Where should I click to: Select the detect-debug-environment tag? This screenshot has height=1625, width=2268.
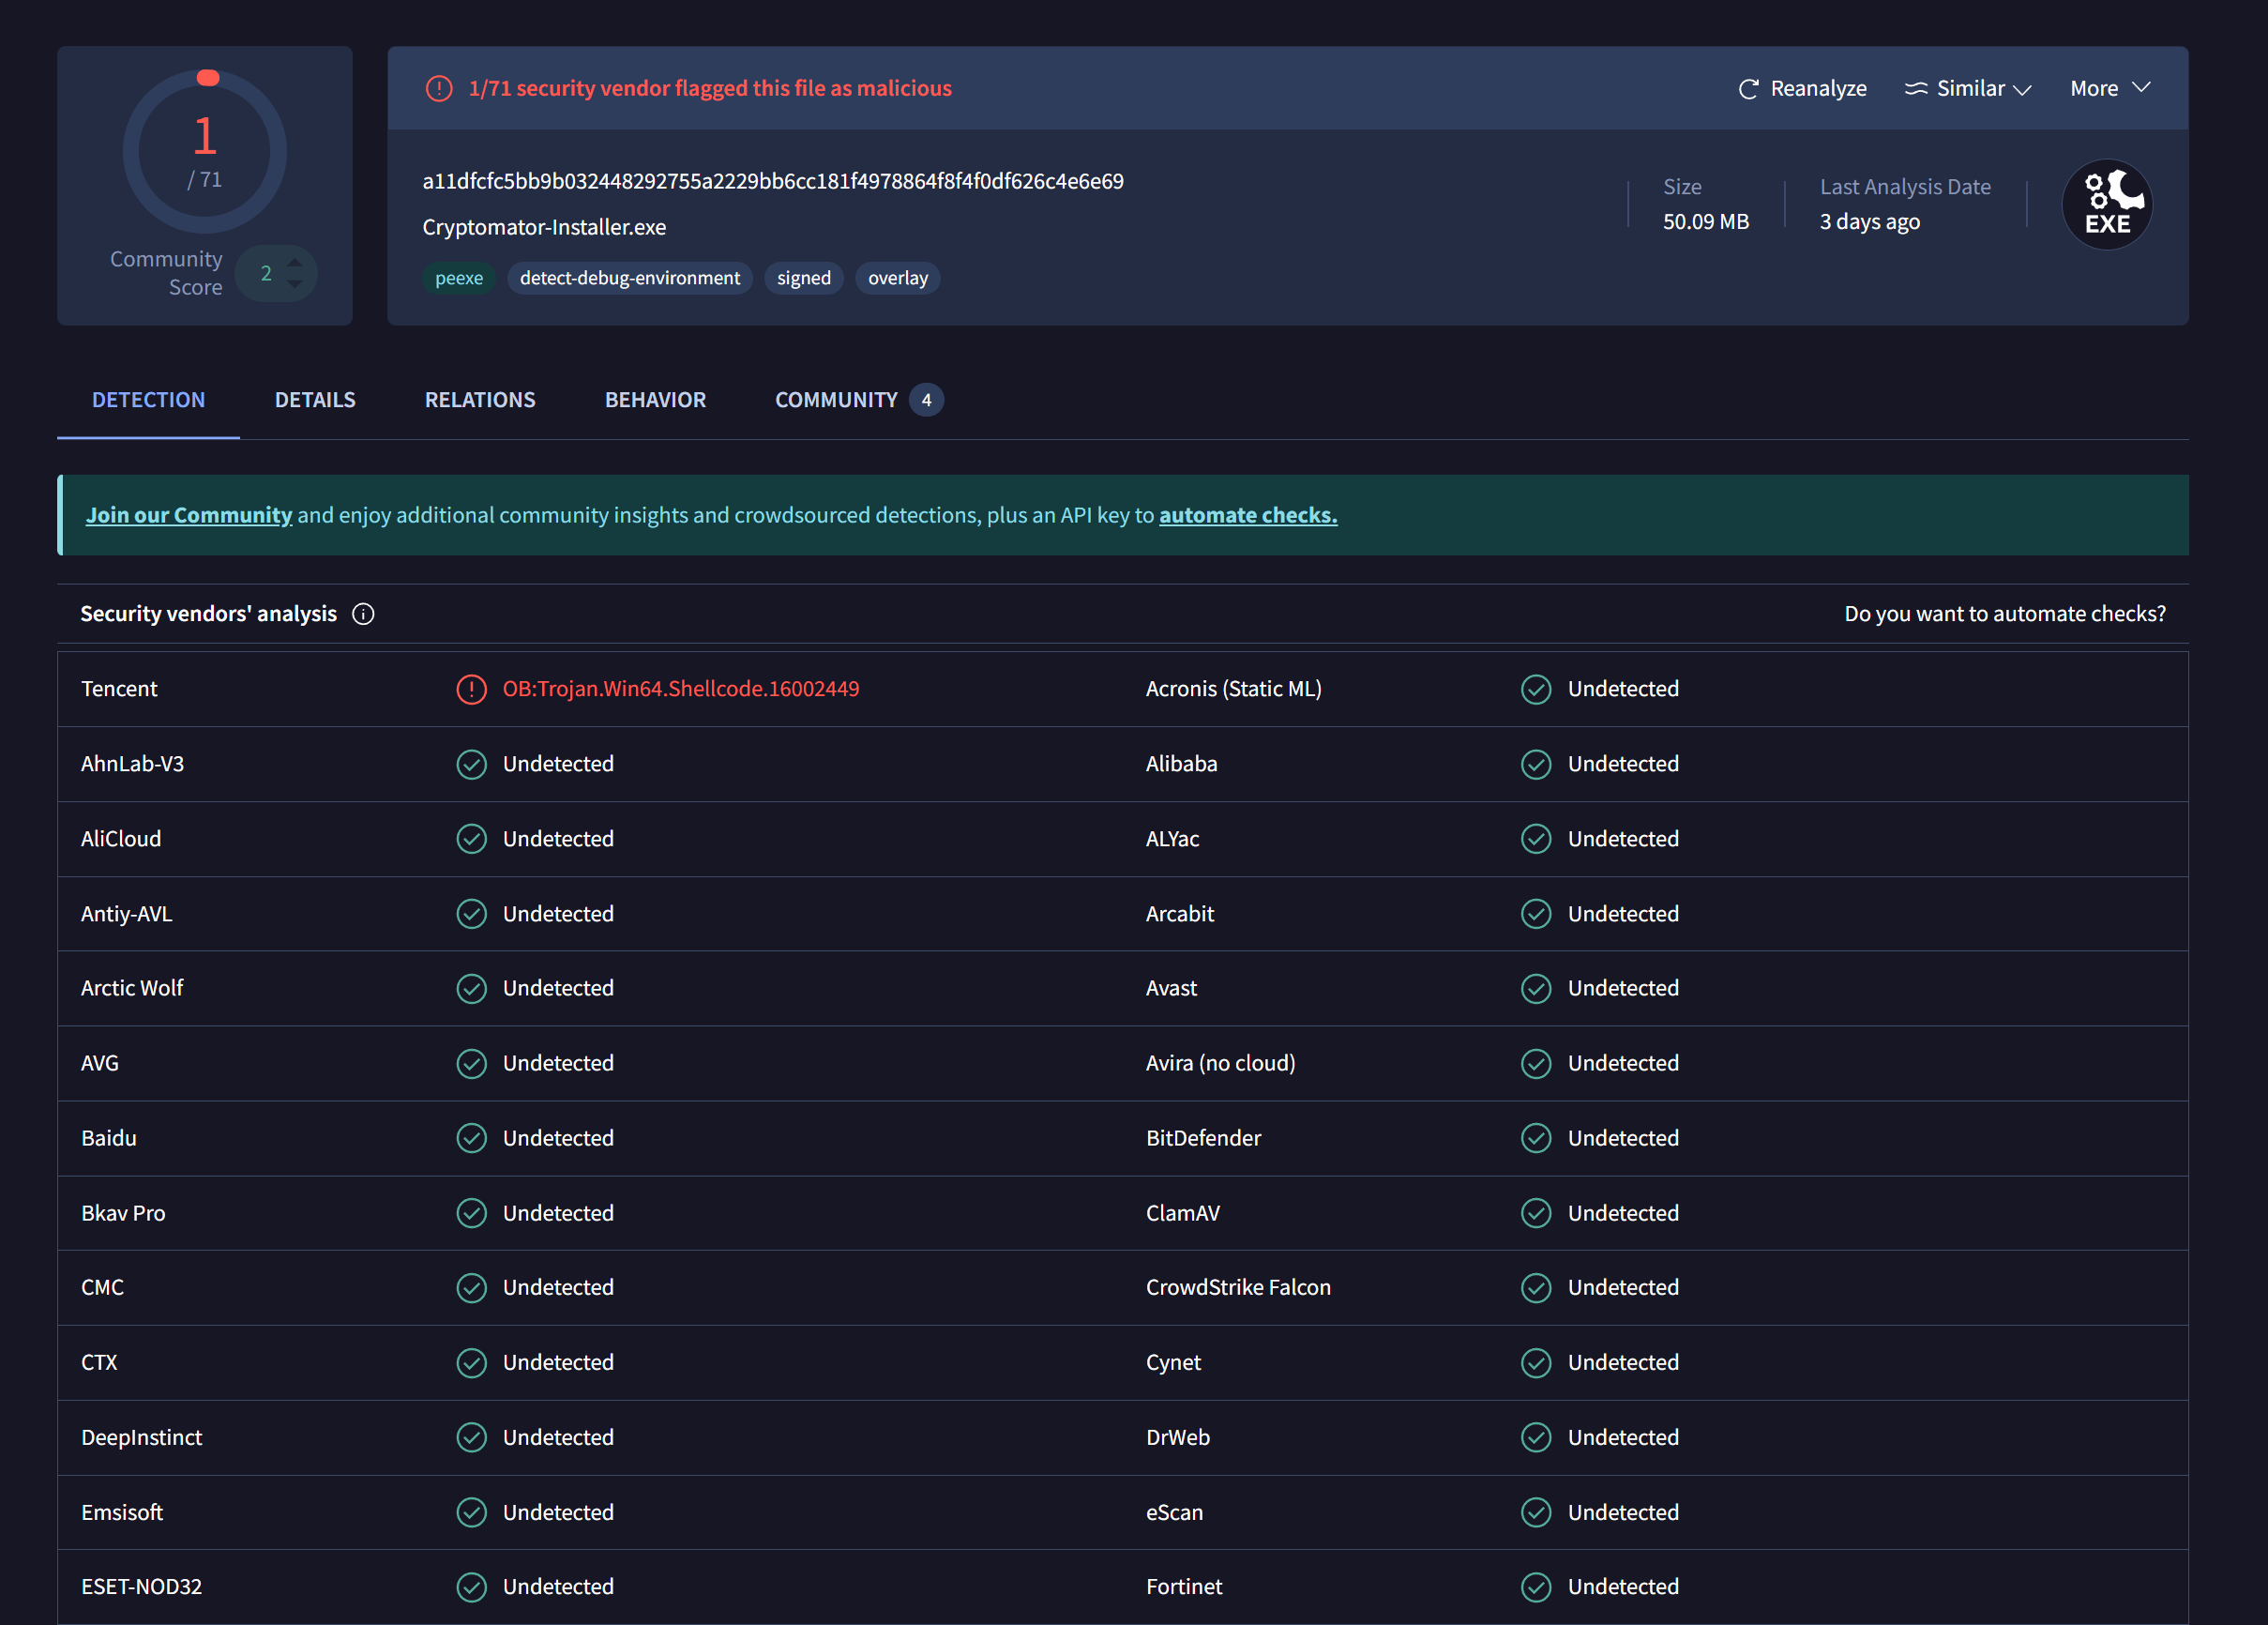[x=629, y=278]
